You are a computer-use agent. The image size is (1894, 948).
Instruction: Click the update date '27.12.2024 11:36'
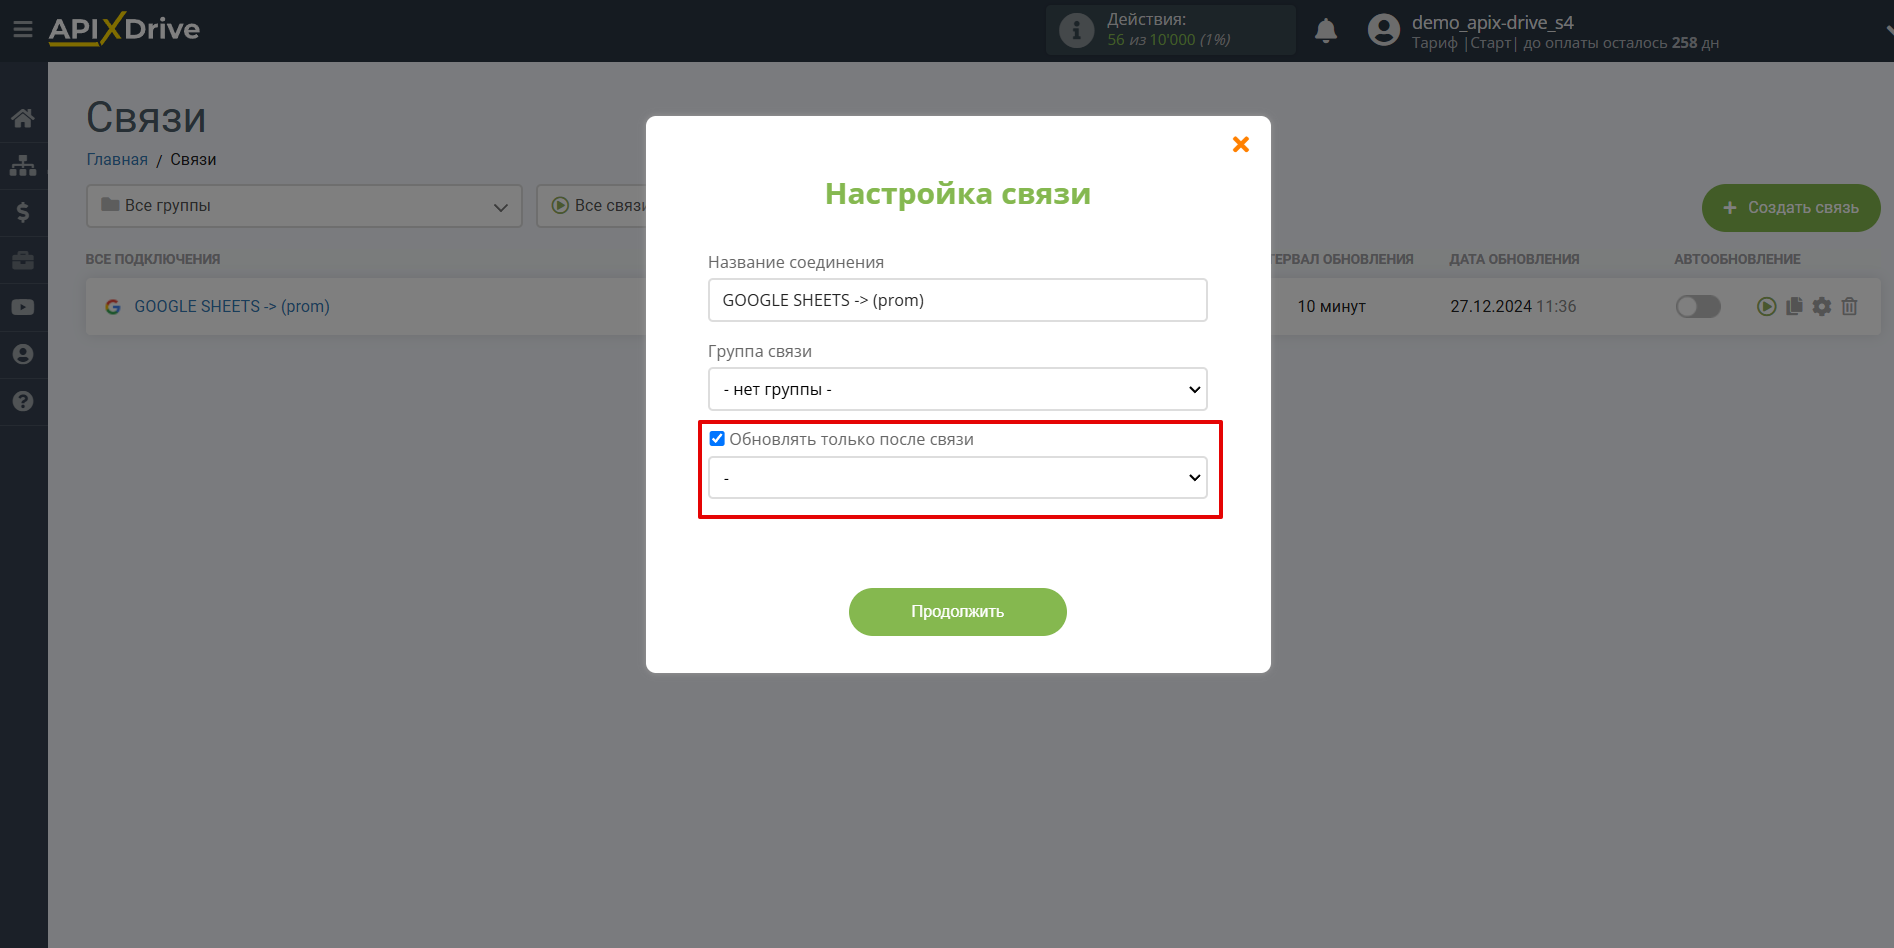1513,306
